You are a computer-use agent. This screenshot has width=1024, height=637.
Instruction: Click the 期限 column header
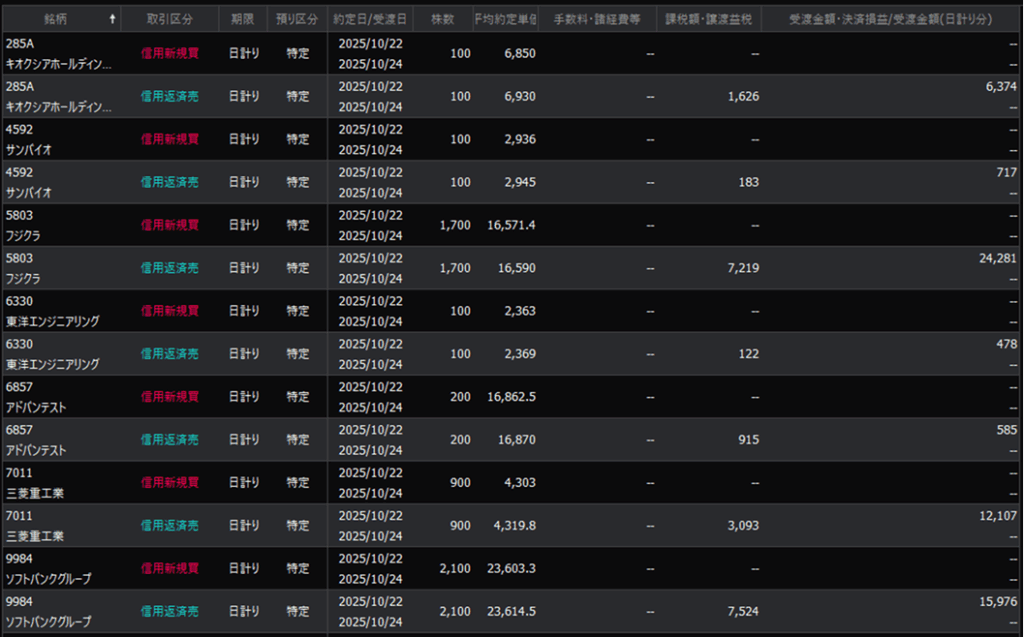click(243, 18)
